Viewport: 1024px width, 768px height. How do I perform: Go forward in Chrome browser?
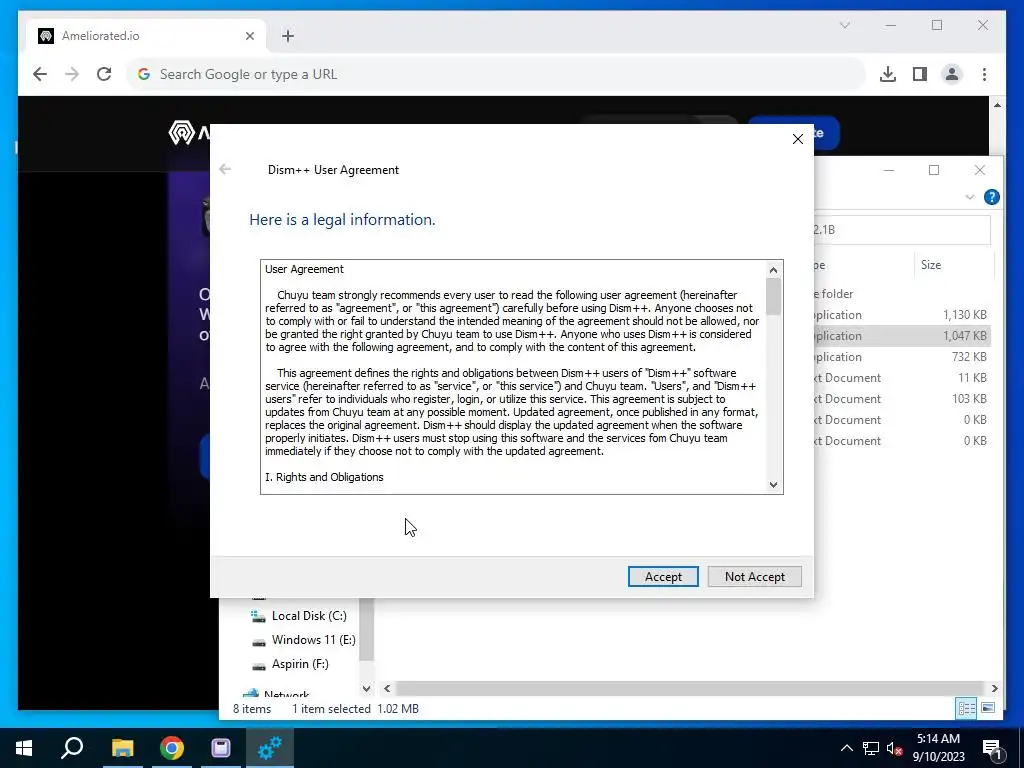pos(72,74)
